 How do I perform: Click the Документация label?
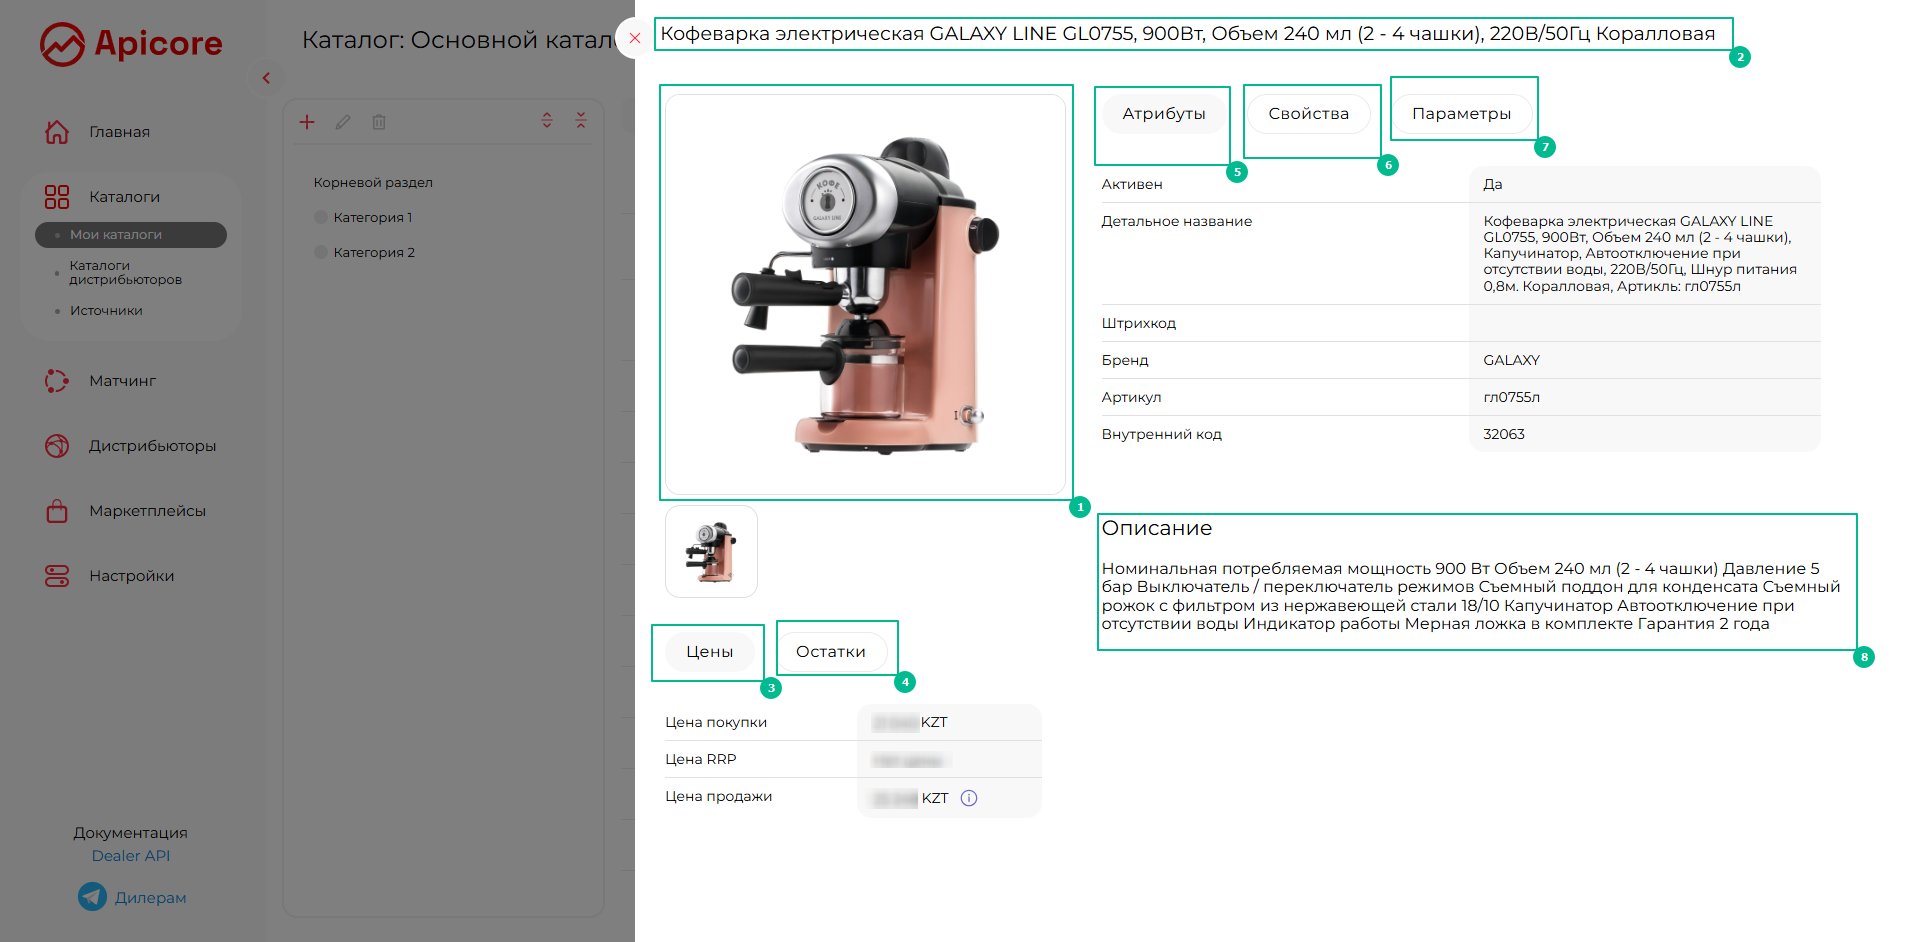click(x=131, y=833)
